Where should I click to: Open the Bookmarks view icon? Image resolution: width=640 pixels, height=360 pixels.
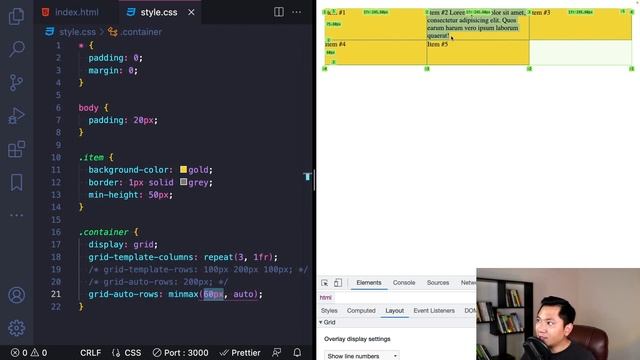(16, 182)
